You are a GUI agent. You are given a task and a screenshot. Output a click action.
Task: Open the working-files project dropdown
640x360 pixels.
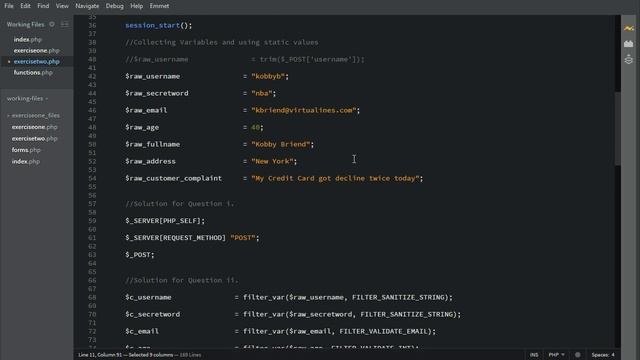pos(27,98)
